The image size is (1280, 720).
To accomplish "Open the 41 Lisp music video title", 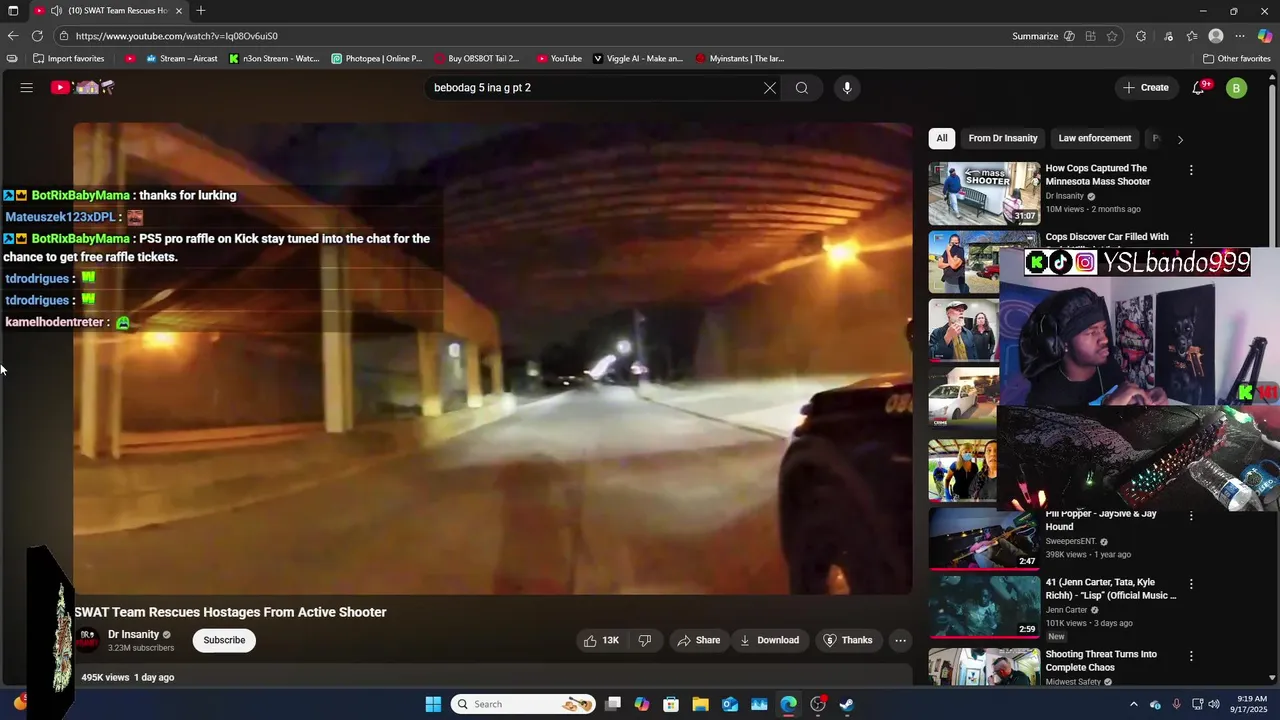I will point(1110,589).
